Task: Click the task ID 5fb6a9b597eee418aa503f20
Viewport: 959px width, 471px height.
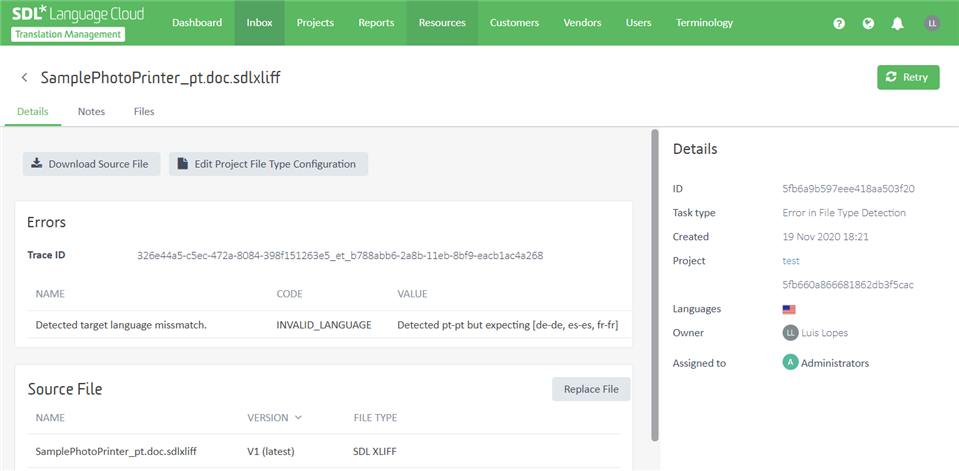Action: tap(848, 189)
